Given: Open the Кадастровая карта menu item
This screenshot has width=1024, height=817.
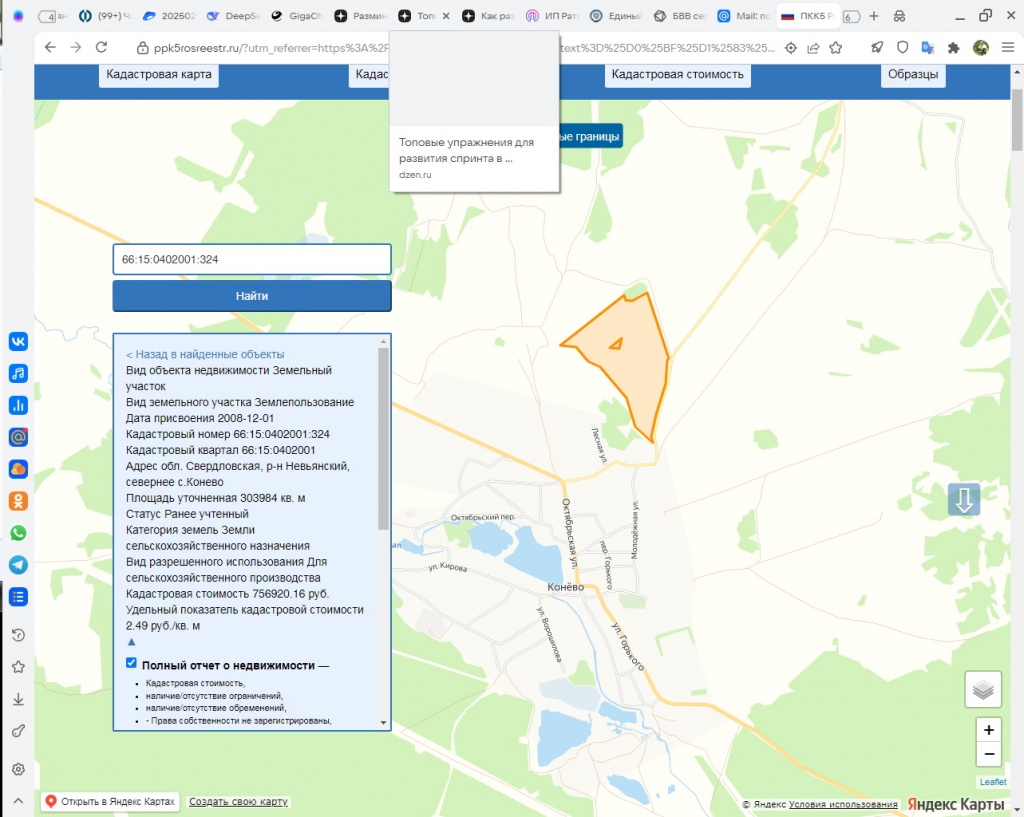Looking at the screenshot, I should (159, 75).
